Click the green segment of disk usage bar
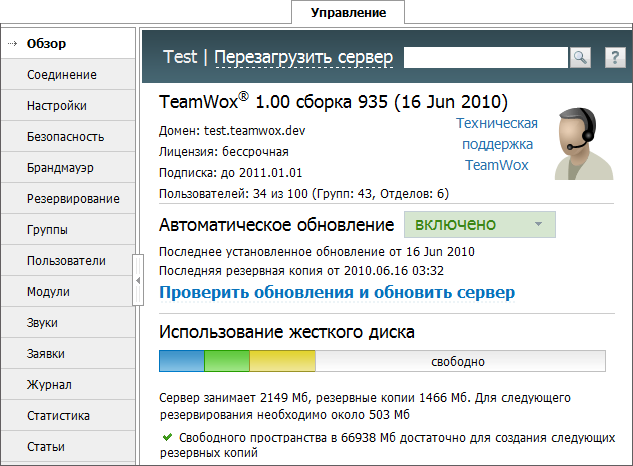The height and width of the screenshot is (466, 633). click(227, 361)
